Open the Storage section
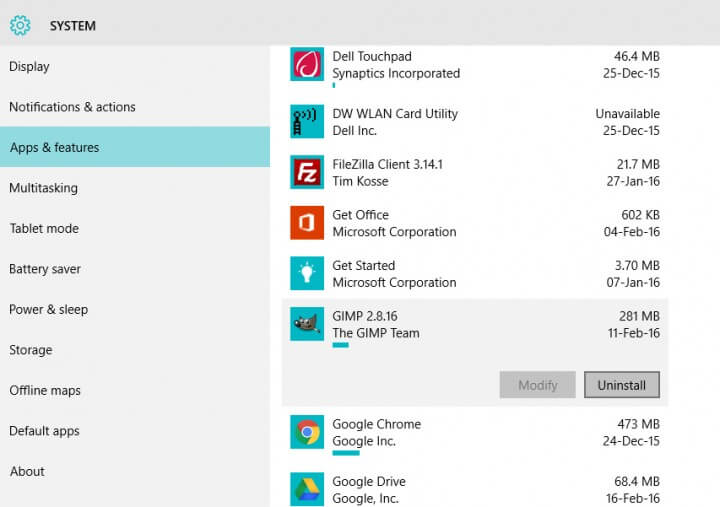 [135, 350]
